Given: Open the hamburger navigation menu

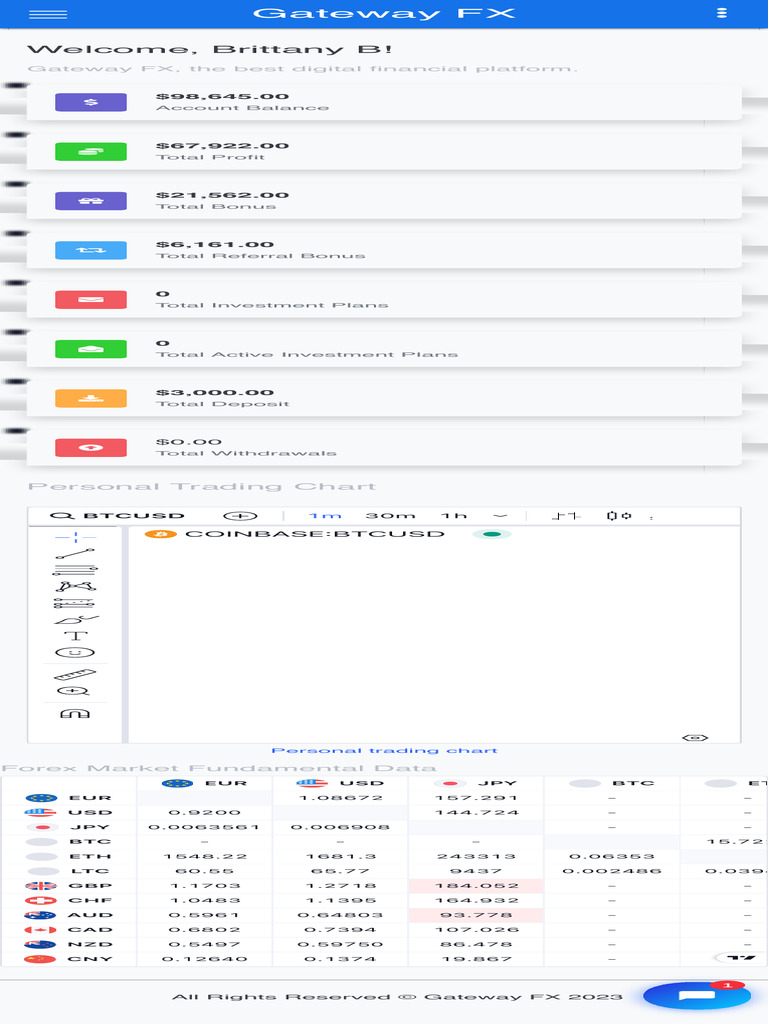Looking at the screenshot, I should coord(48,14).
